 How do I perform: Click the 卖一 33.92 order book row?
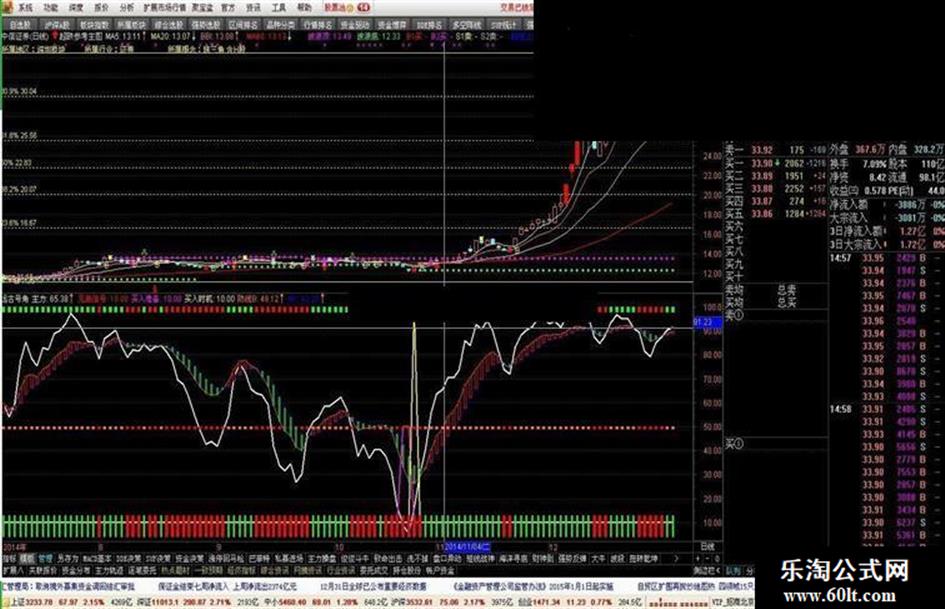point(774,150)
